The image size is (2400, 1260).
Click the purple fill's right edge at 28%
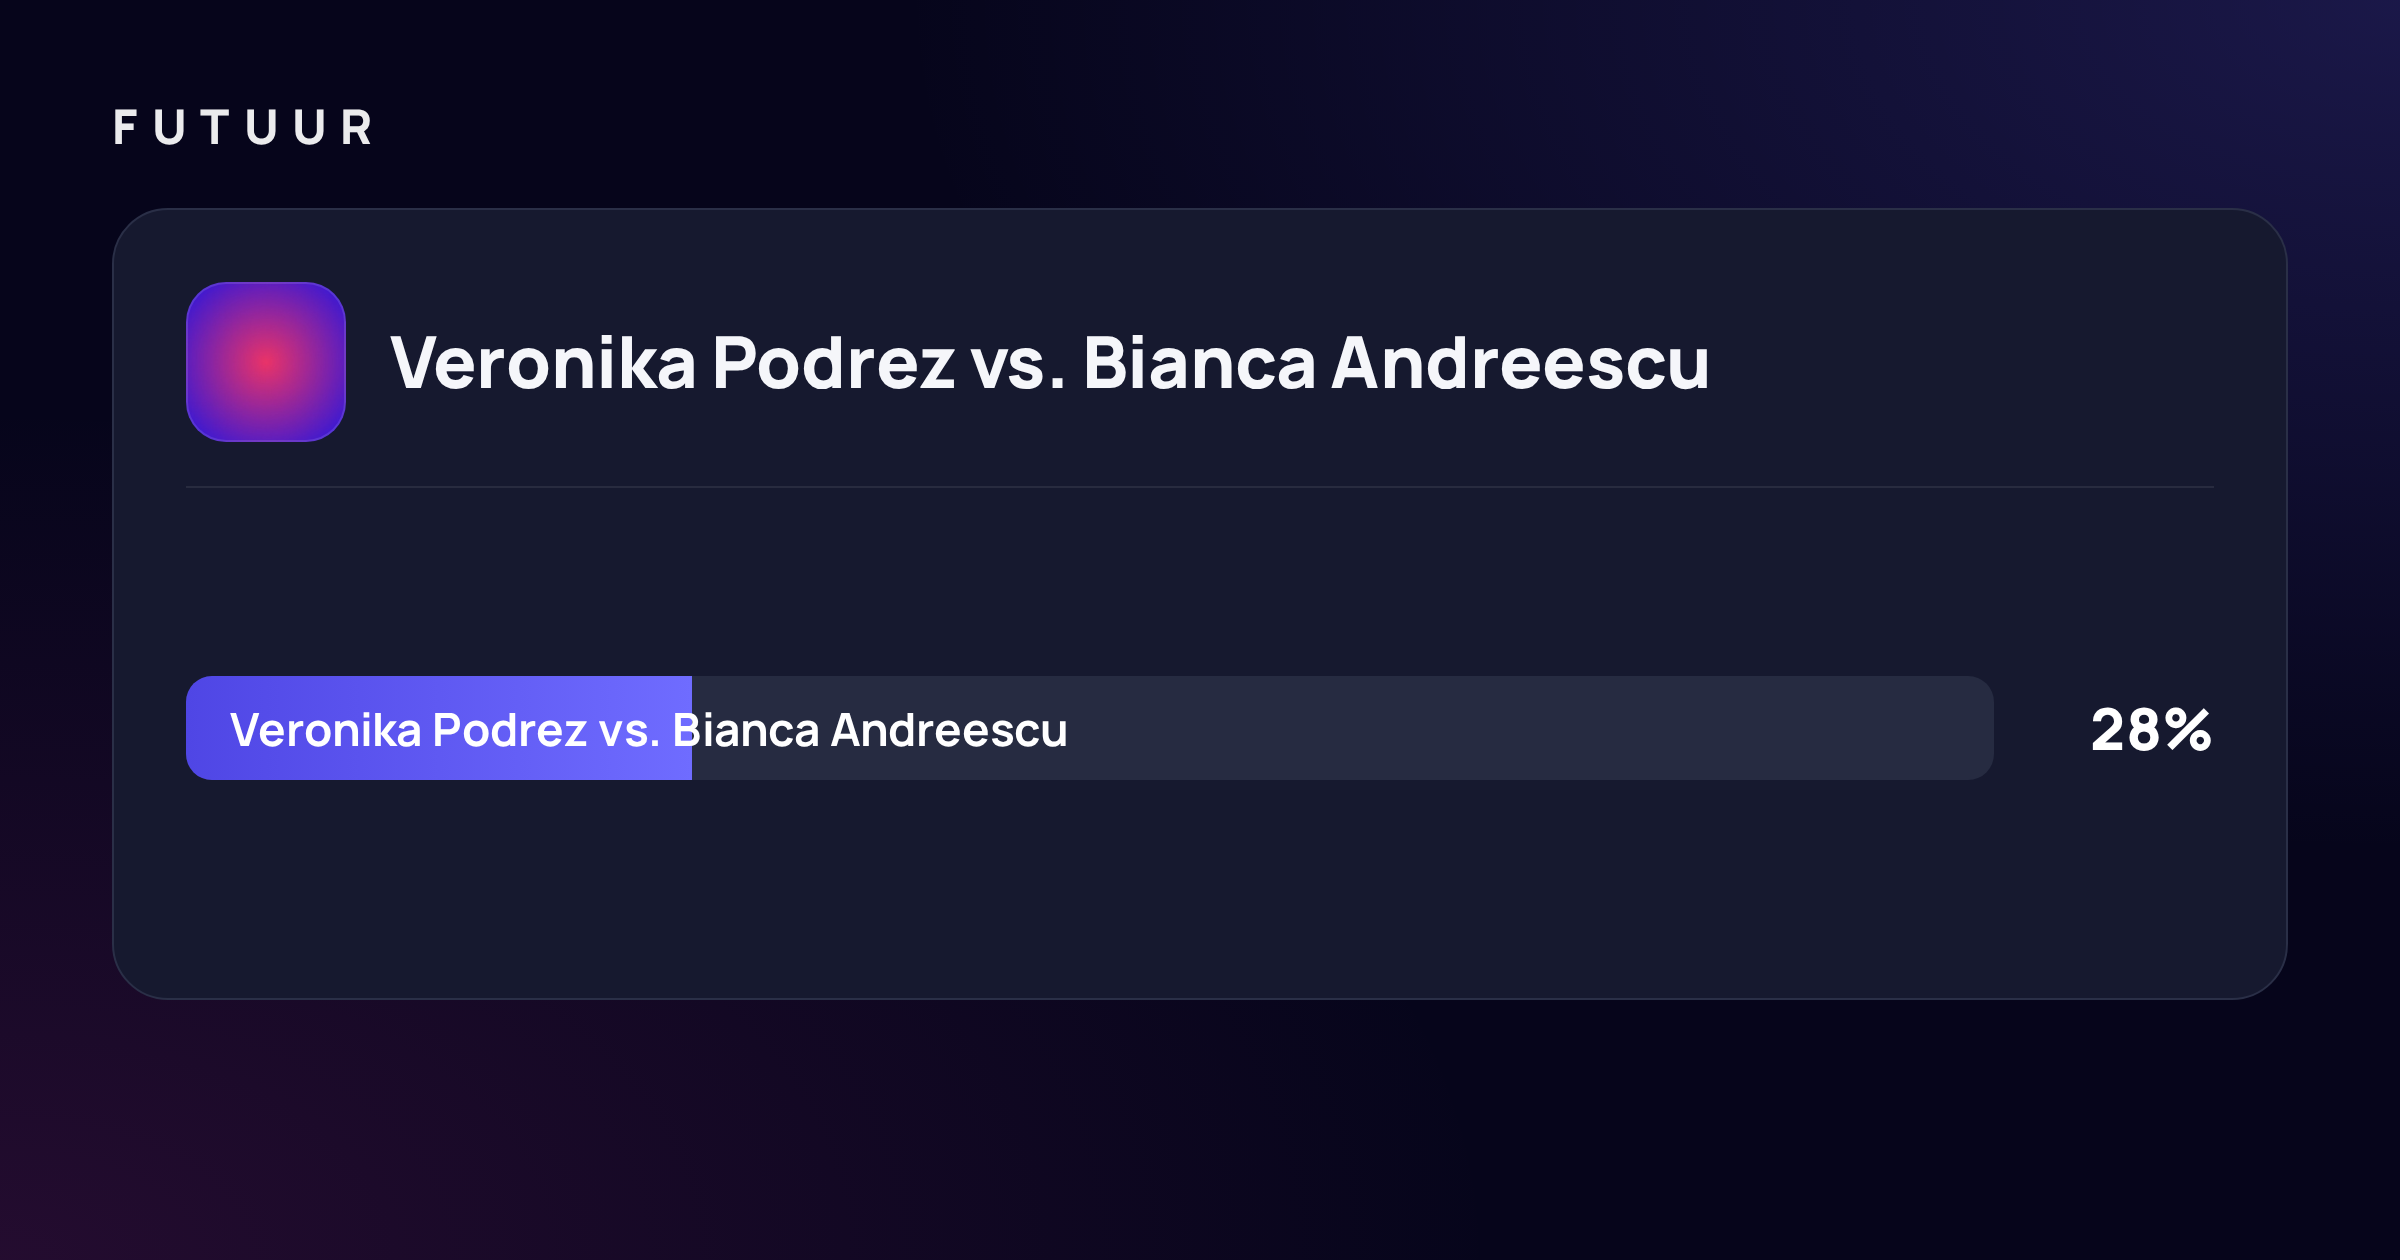(690, 728)
